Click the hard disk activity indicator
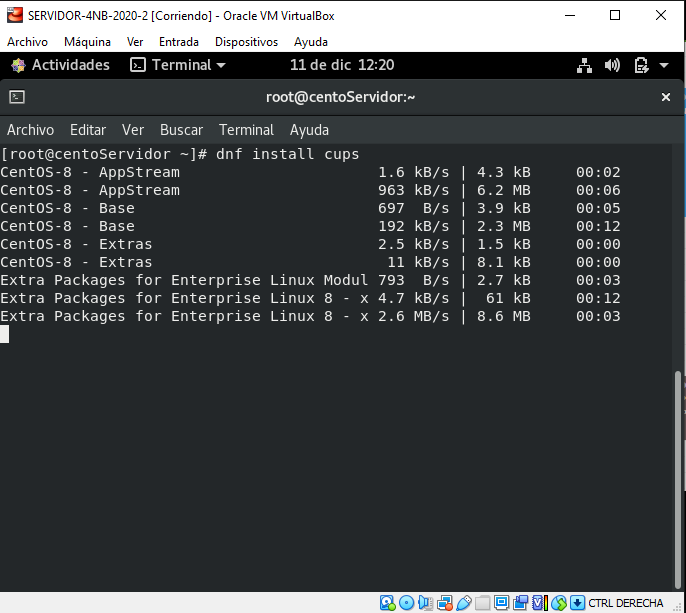 tap(388, 603)
